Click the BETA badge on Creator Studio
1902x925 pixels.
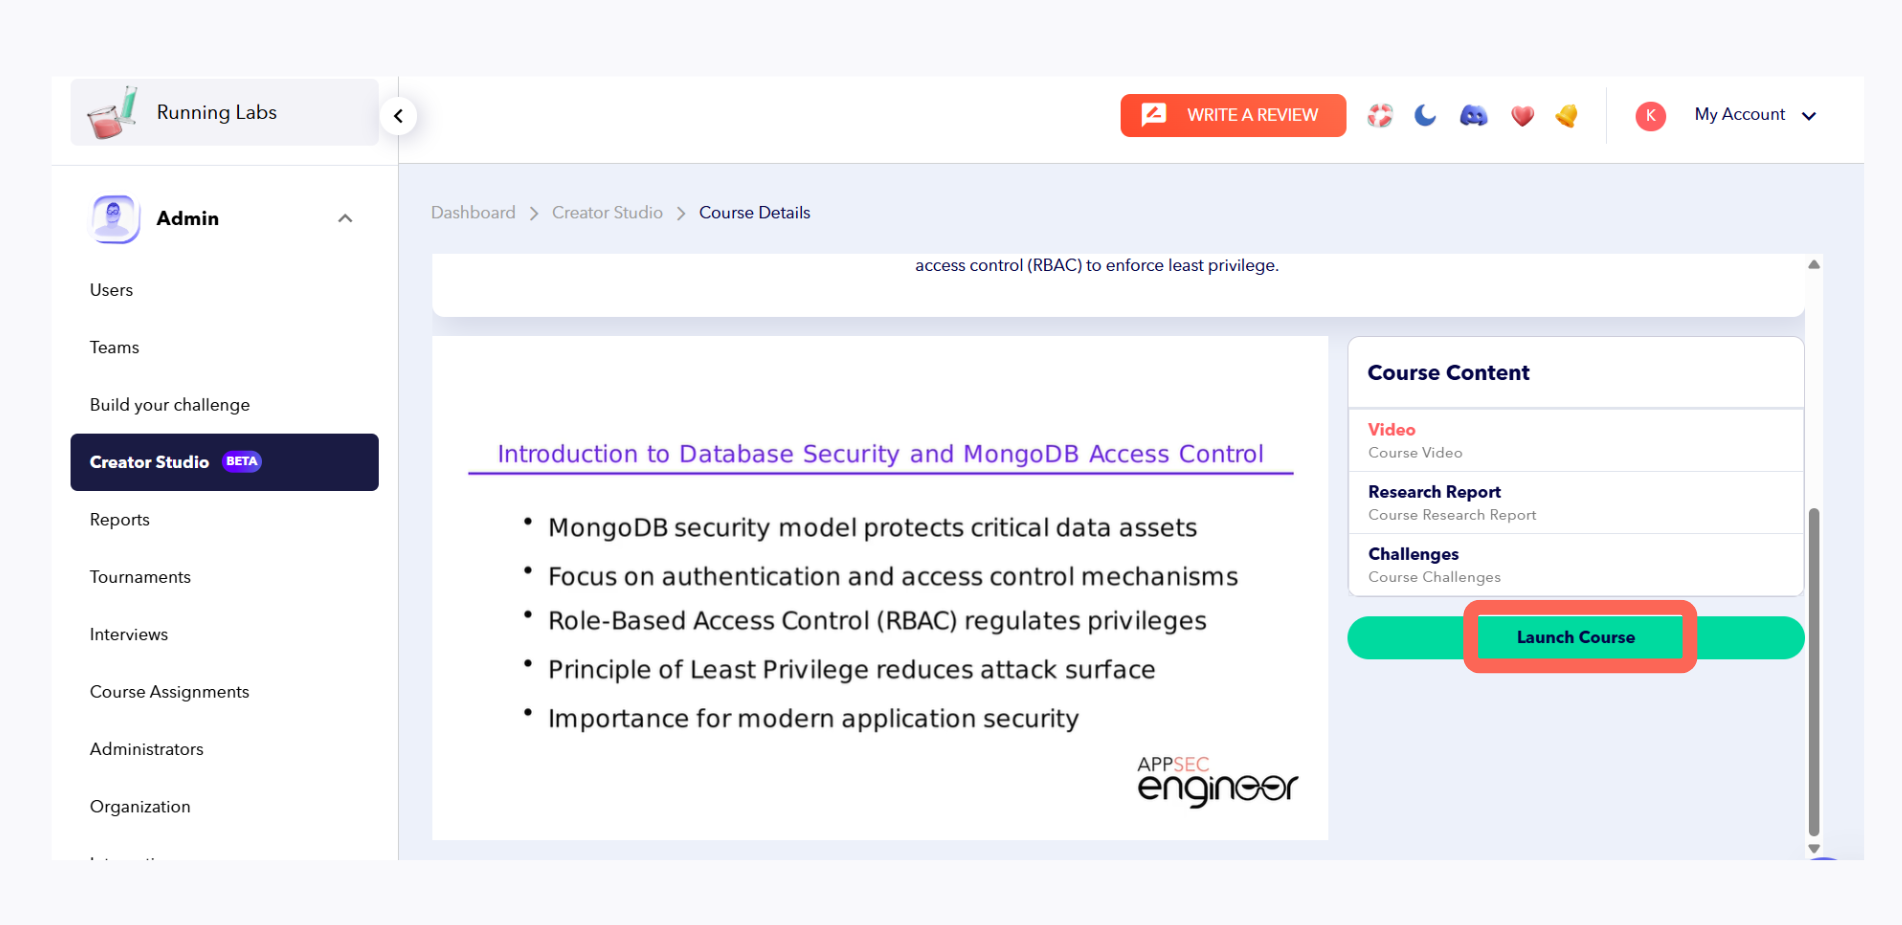point(240,461)
